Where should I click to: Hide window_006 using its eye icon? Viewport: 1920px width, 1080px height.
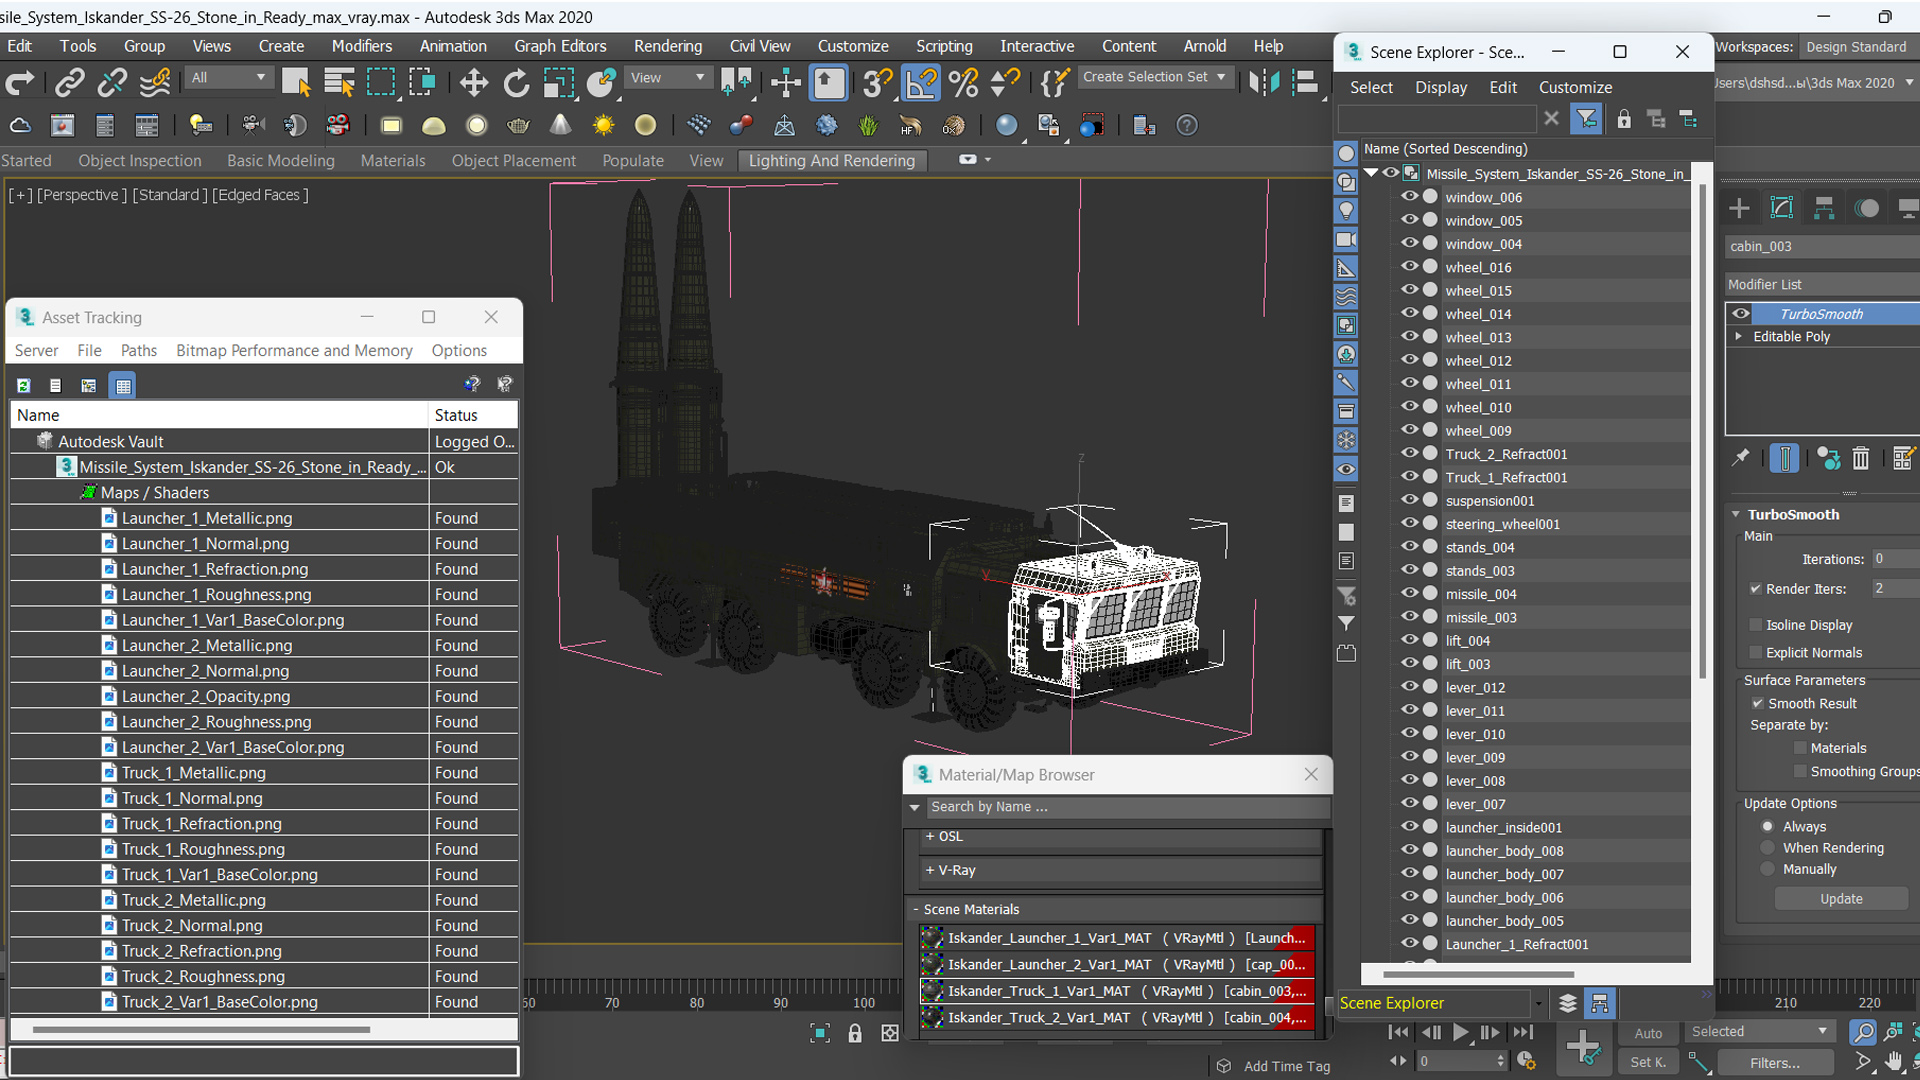(1409, 197)
